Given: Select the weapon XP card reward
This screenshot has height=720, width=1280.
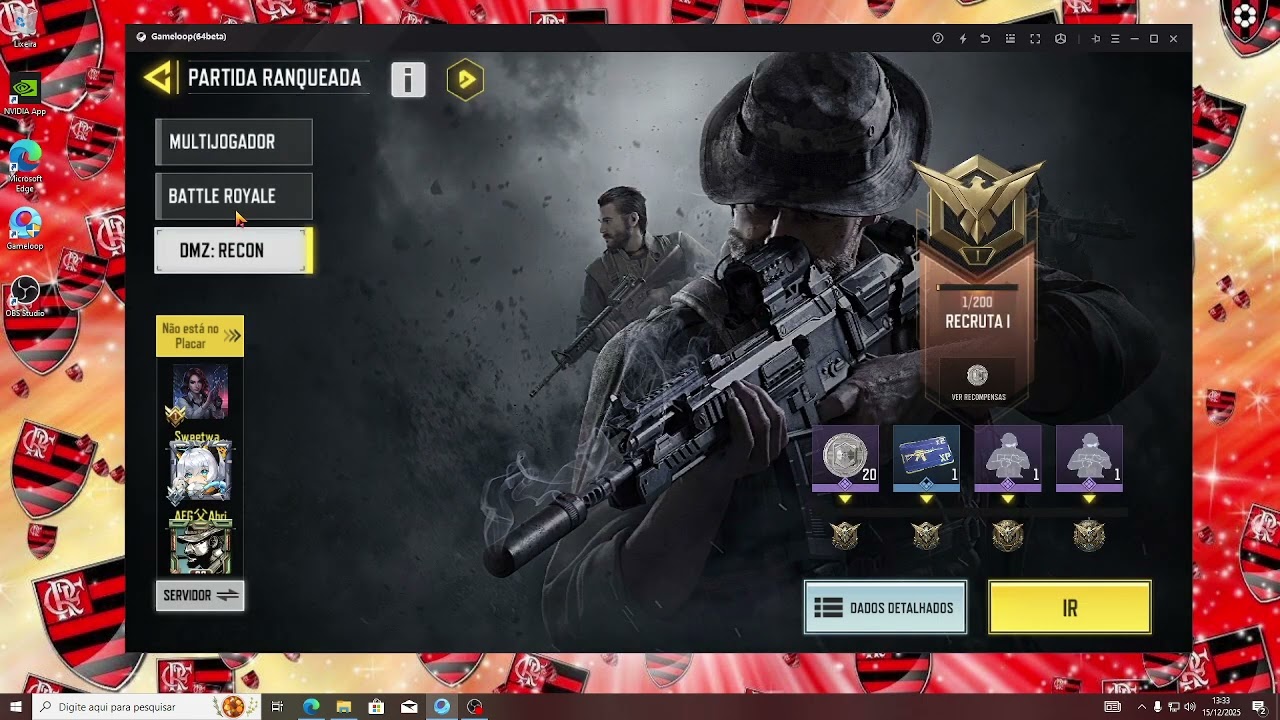Looking at the screenshot, I should click(x=926, y=458).
